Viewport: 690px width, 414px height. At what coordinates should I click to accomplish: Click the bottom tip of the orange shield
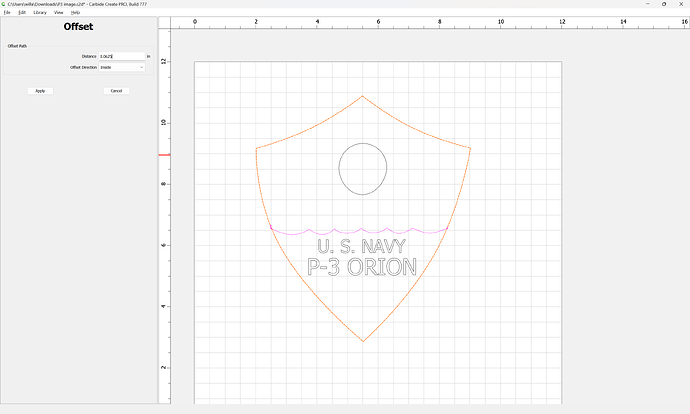pyautogui.click(x=363, y=341)
